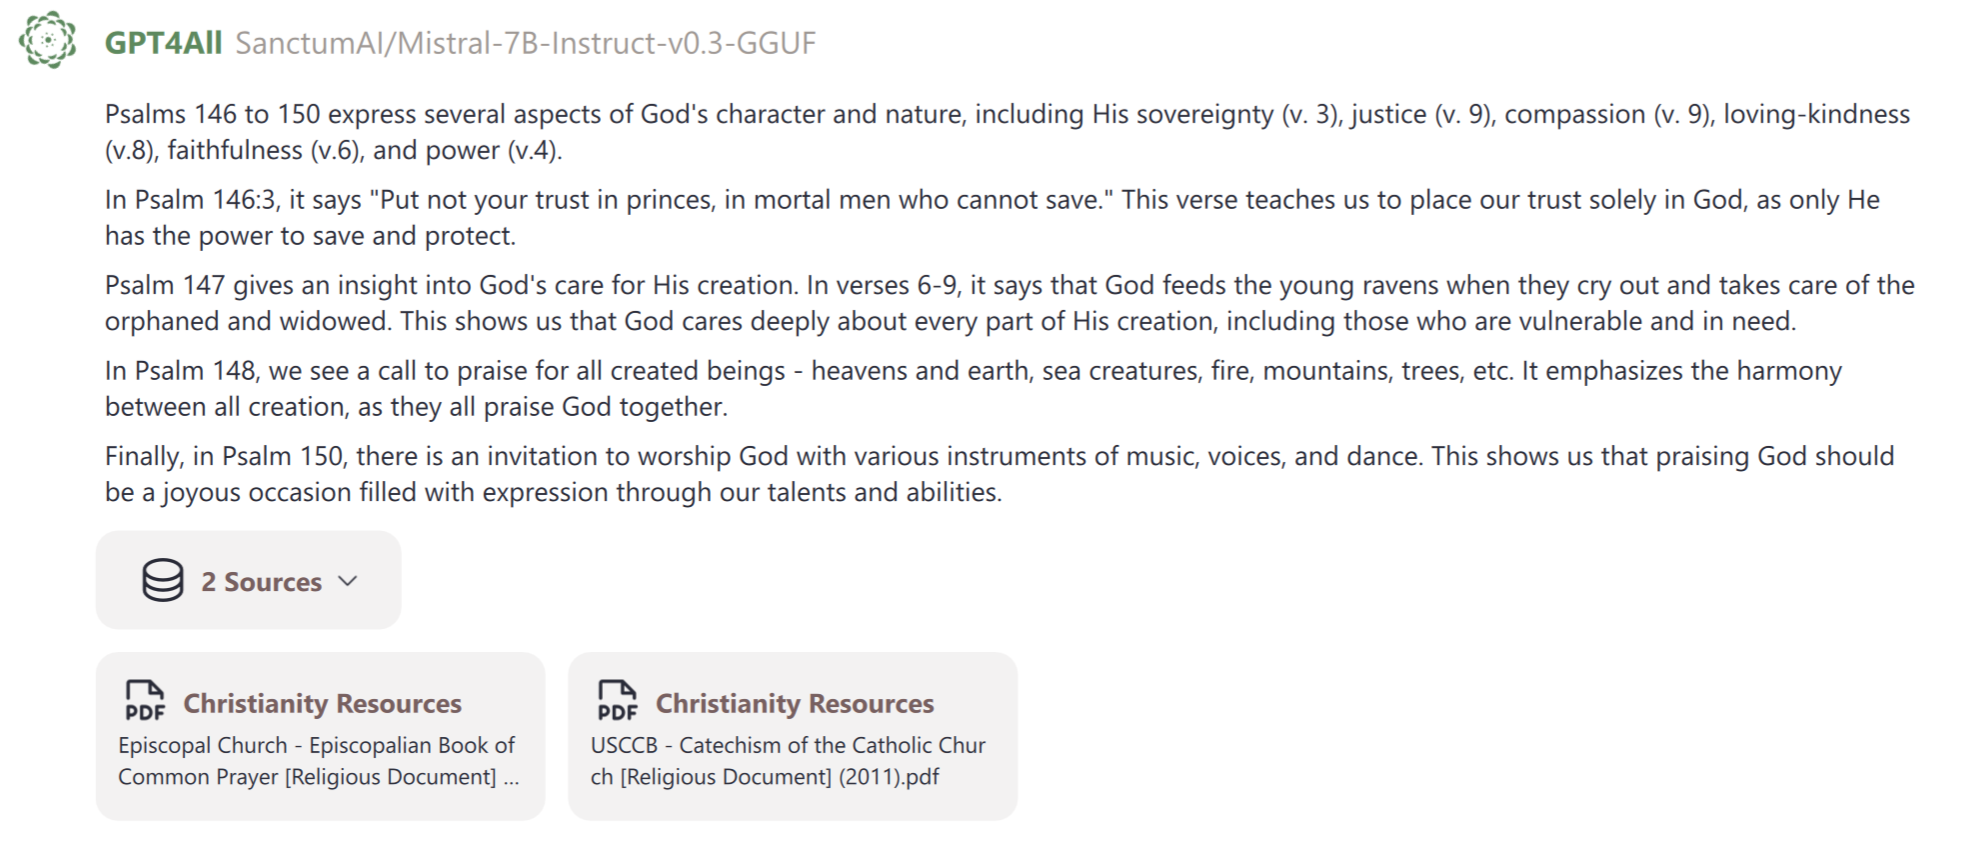Click the PDF icon on Episcopal Church card
The image size is (1963, 853).
[145, 700]
